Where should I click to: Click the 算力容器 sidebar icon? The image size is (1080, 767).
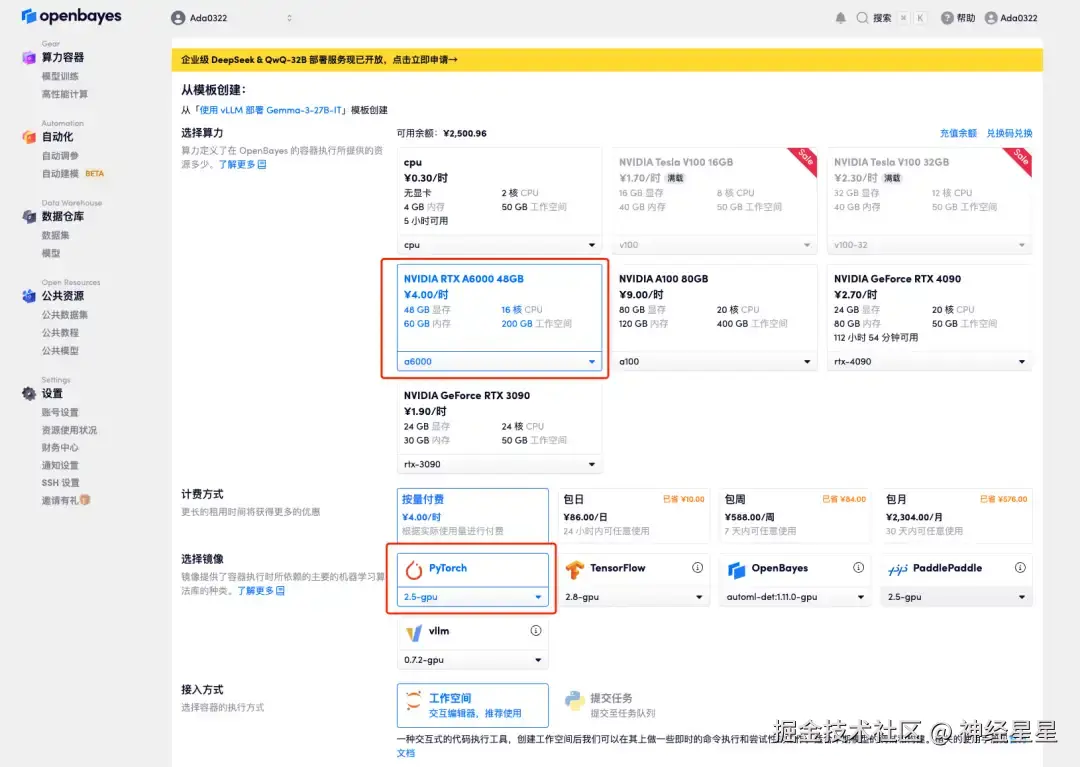click(29, 57)
